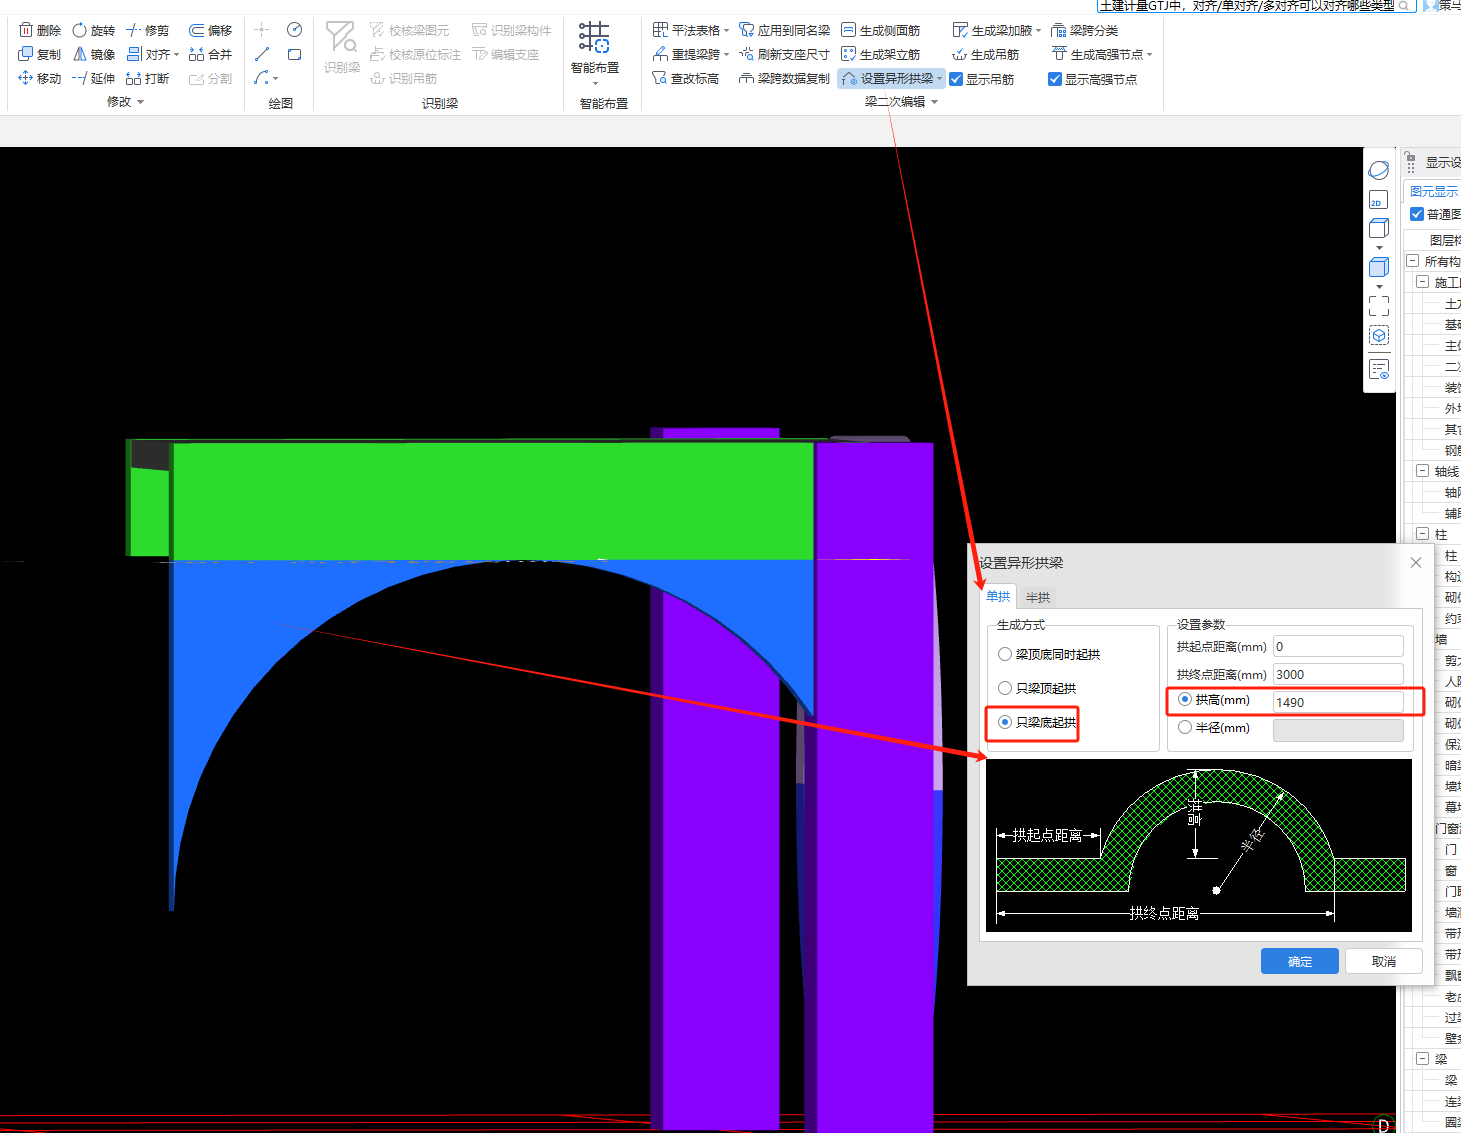Collapse the 梁 tree node
The height and width of the screenshot is (1133, 1461).
1422,1058
